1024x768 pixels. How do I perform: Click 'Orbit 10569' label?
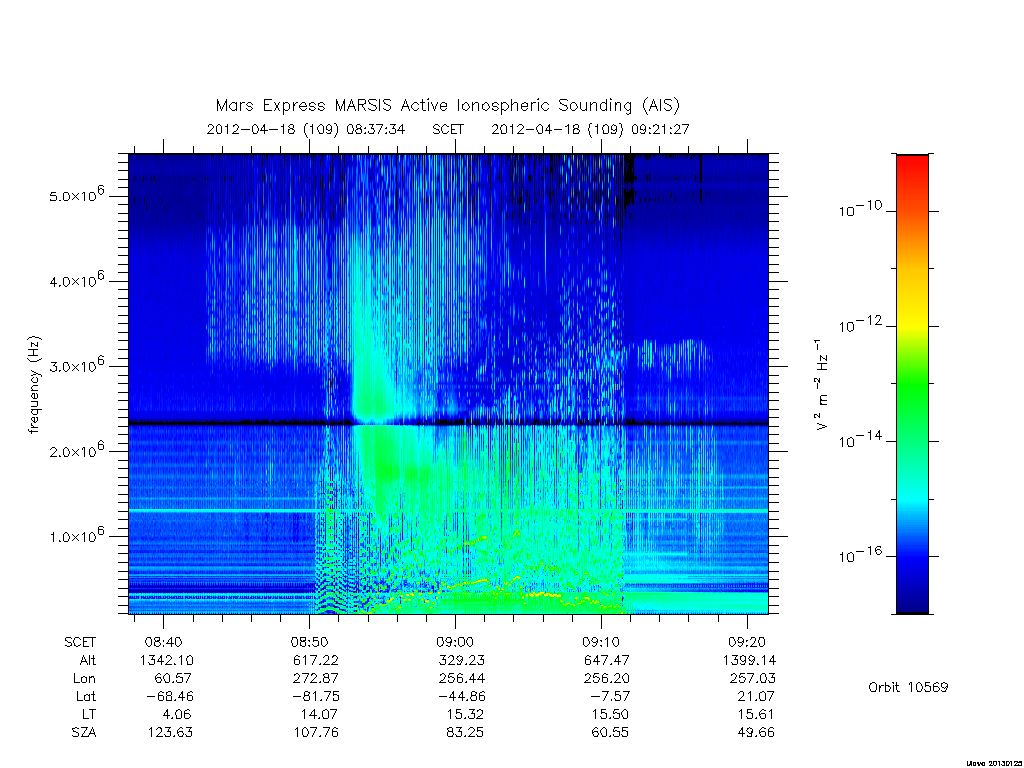pyautogui.click(x=908, y=687)
